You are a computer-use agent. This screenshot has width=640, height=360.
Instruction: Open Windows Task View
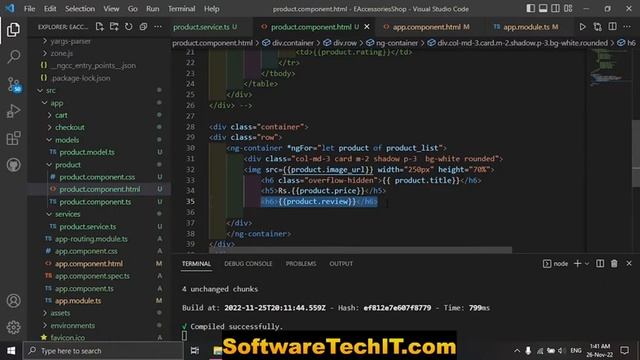(x=195, y=351)
